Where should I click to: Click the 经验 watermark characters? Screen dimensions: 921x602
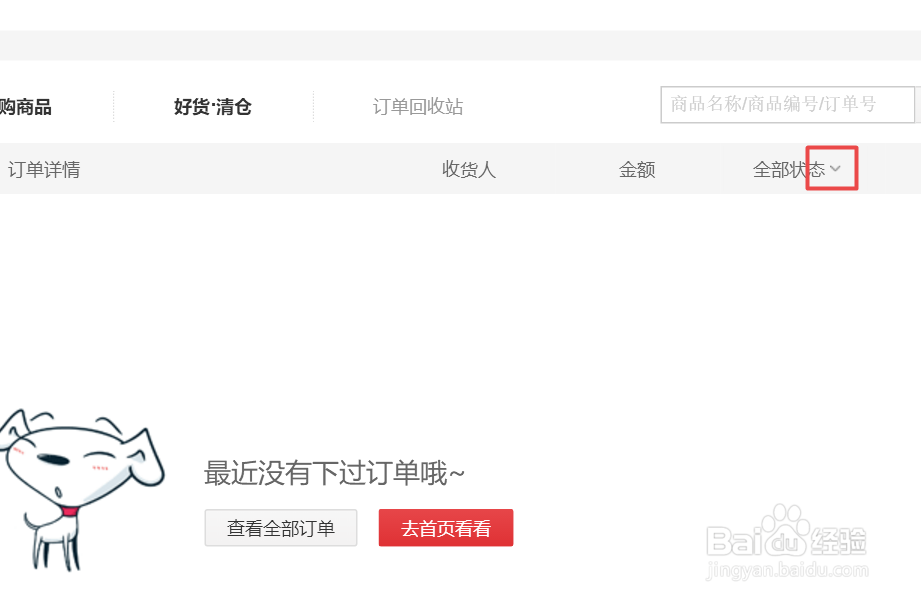[838, 542]
